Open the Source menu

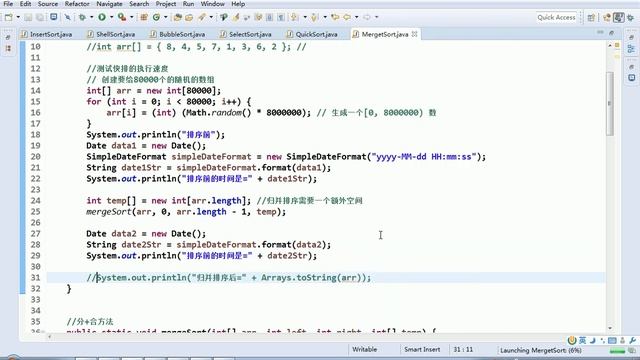tap(48, 4)
